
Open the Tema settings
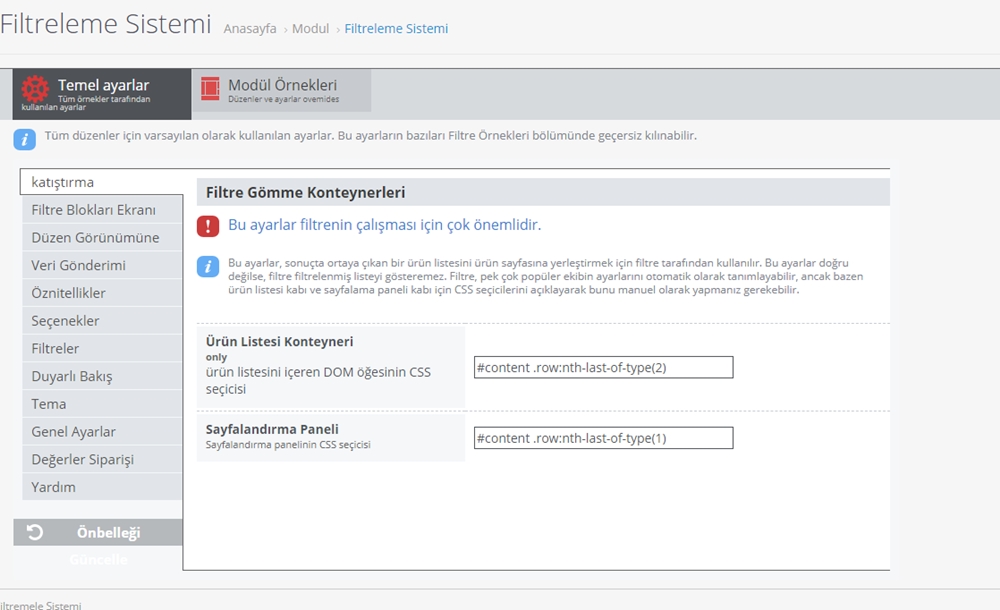[x=102, y=404]
